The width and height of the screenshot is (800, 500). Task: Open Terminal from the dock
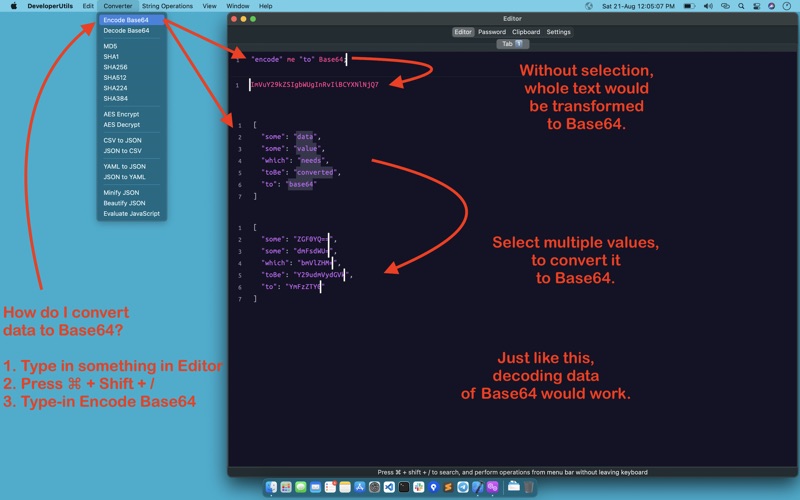point(404,487)
